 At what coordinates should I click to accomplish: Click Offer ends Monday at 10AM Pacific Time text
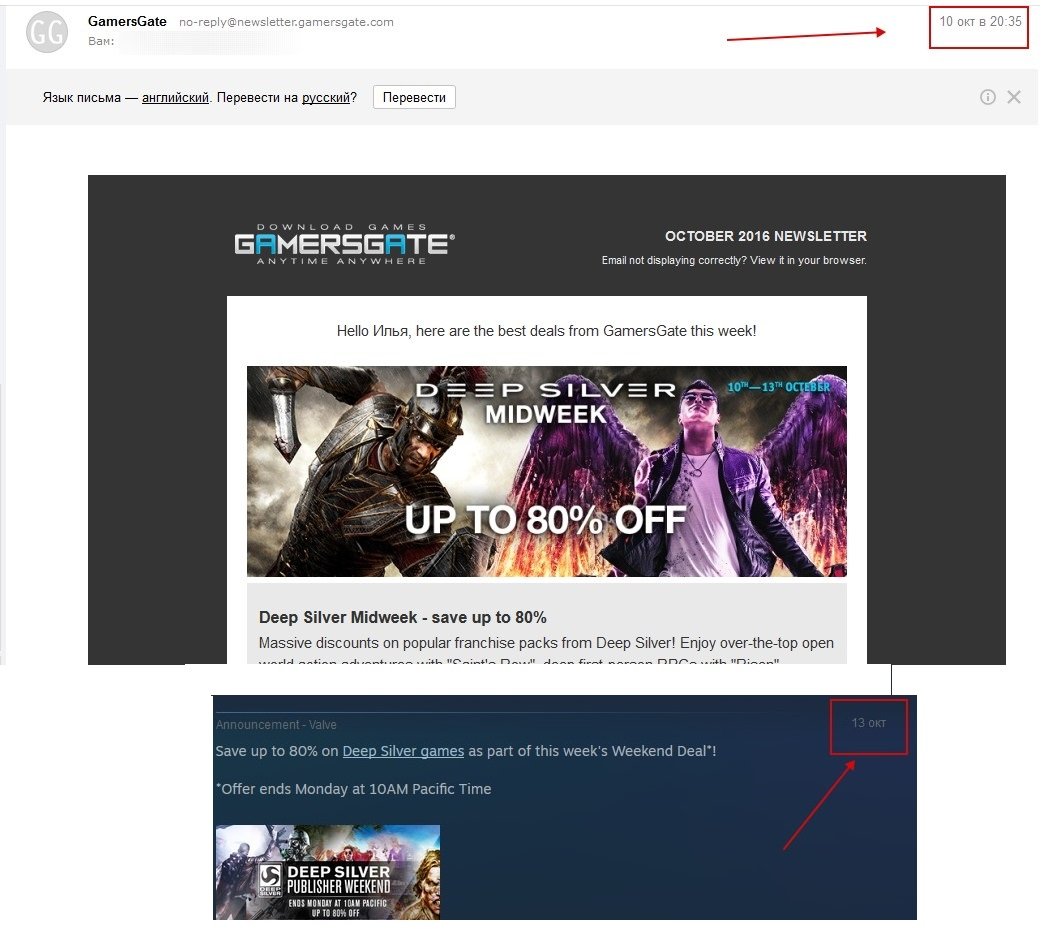(354, 789)
